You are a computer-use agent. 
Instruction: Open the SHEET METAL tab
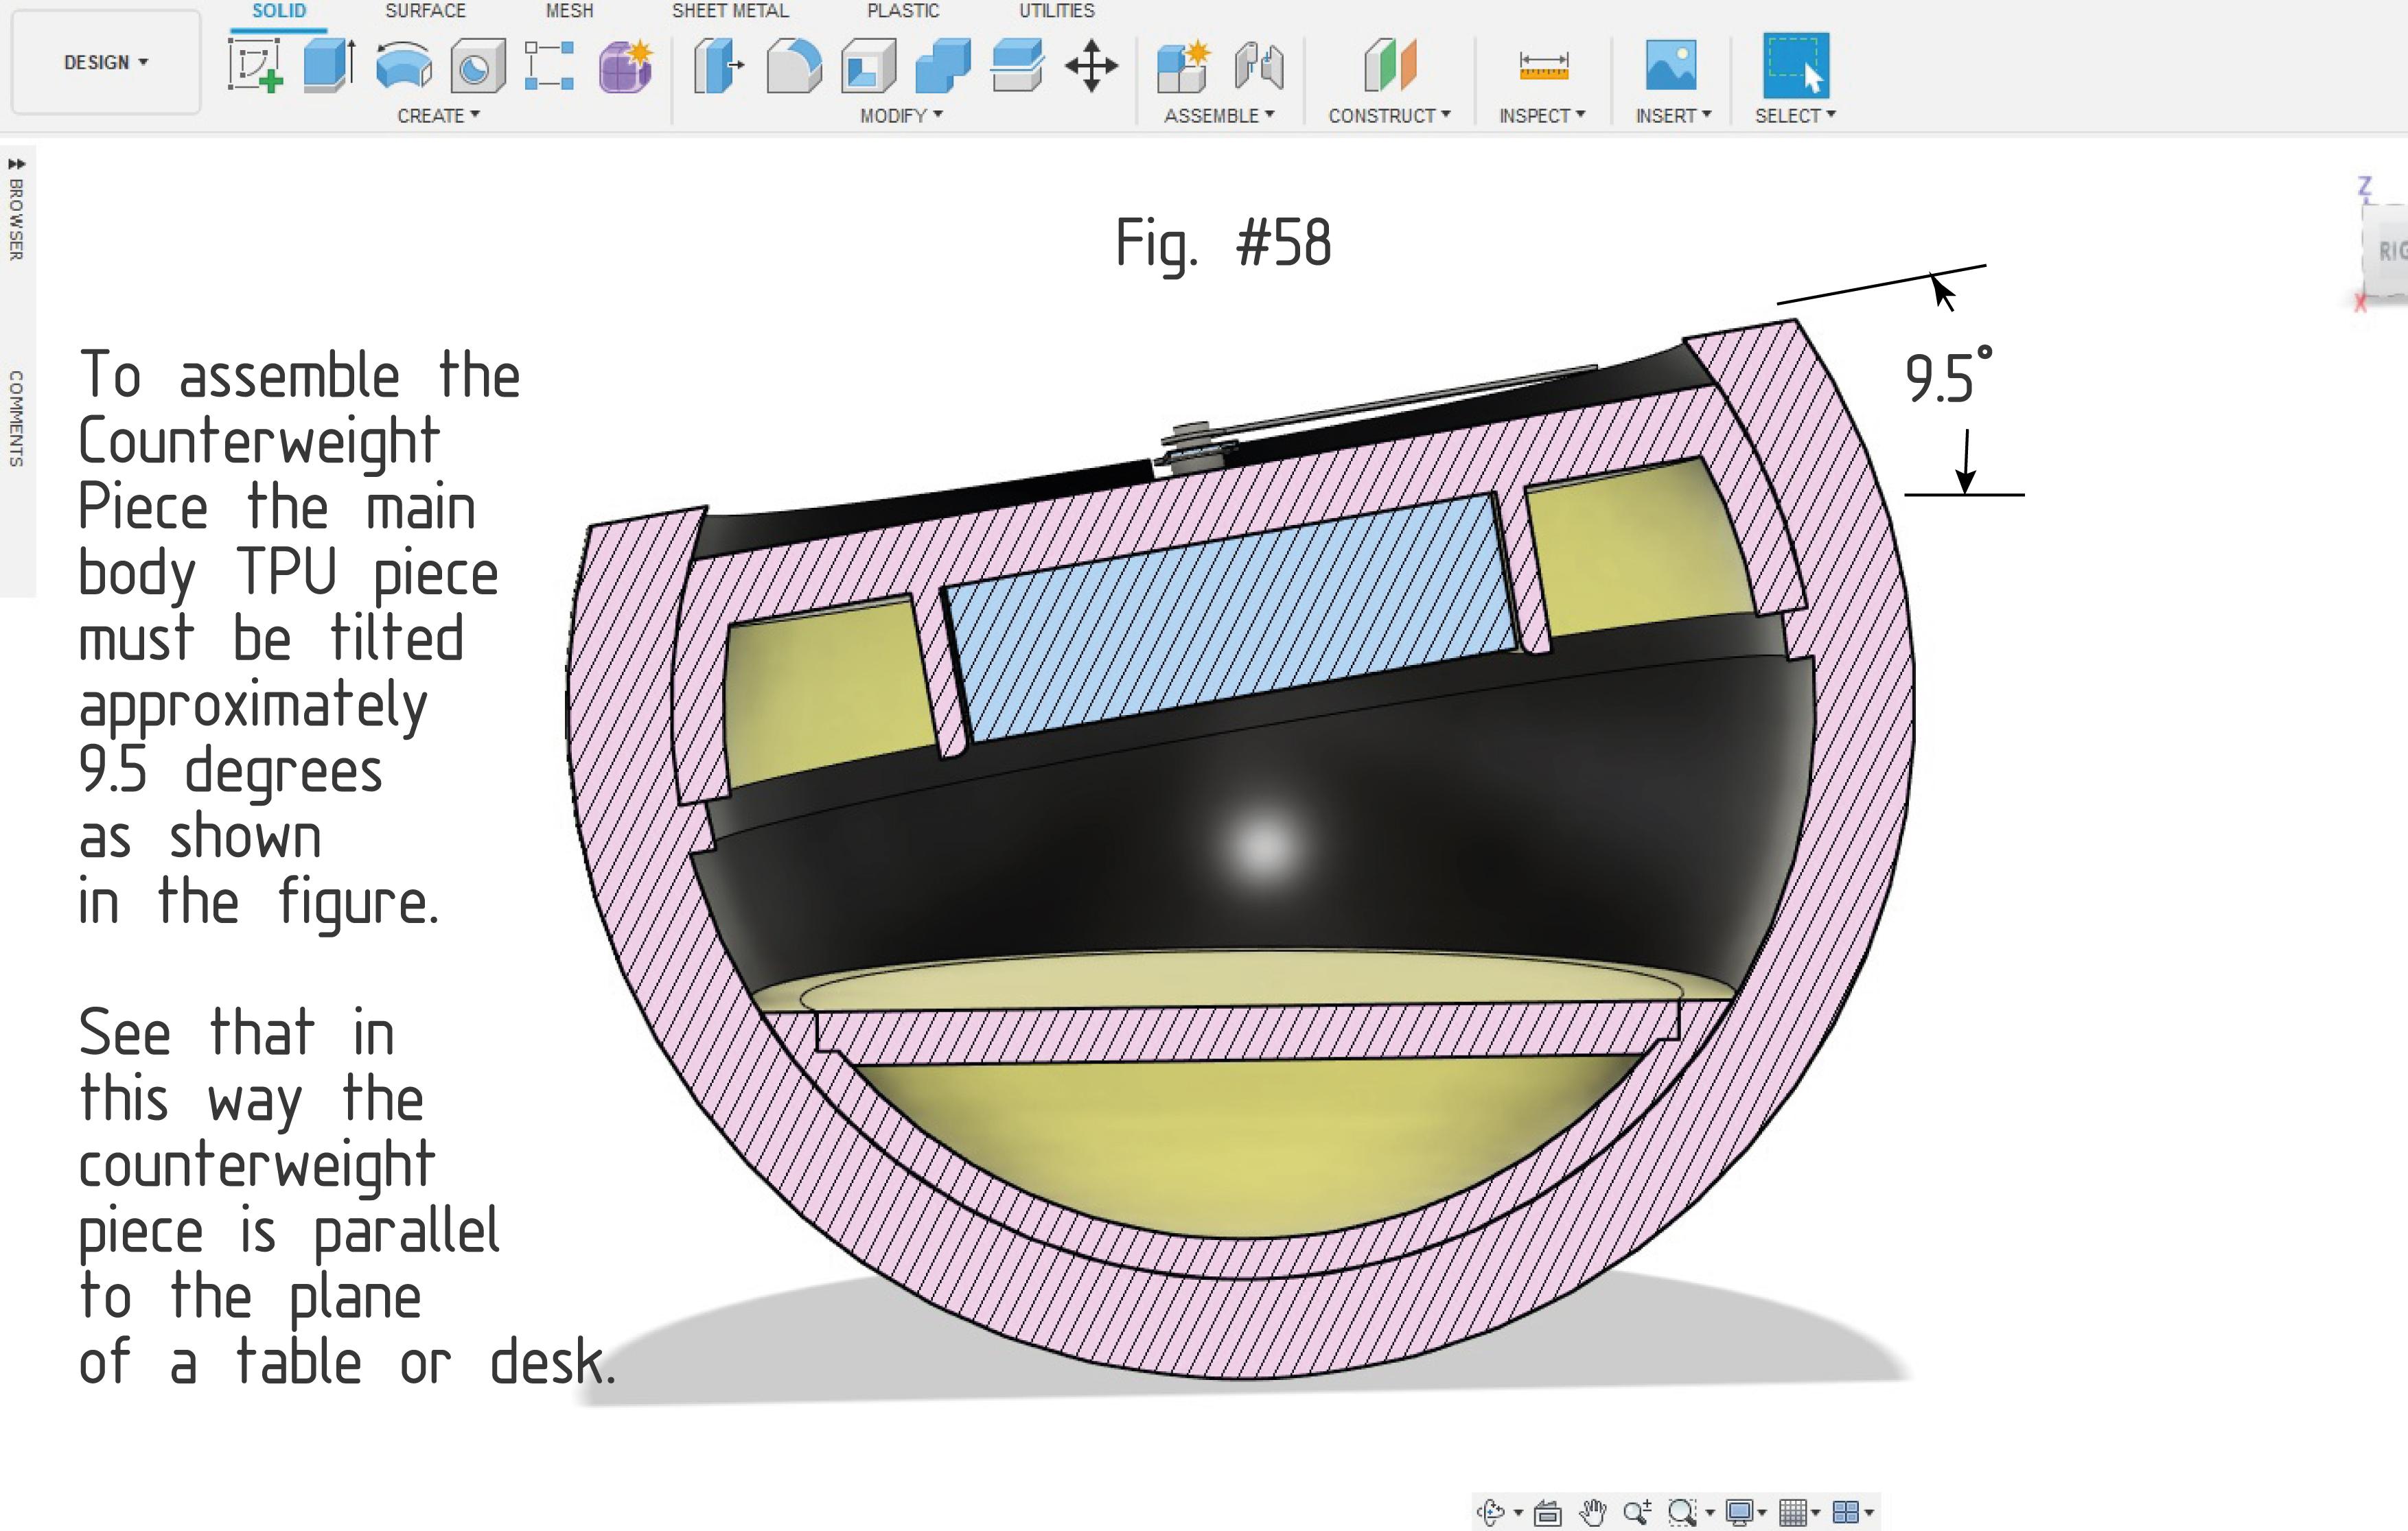click(x=731, y=11)
